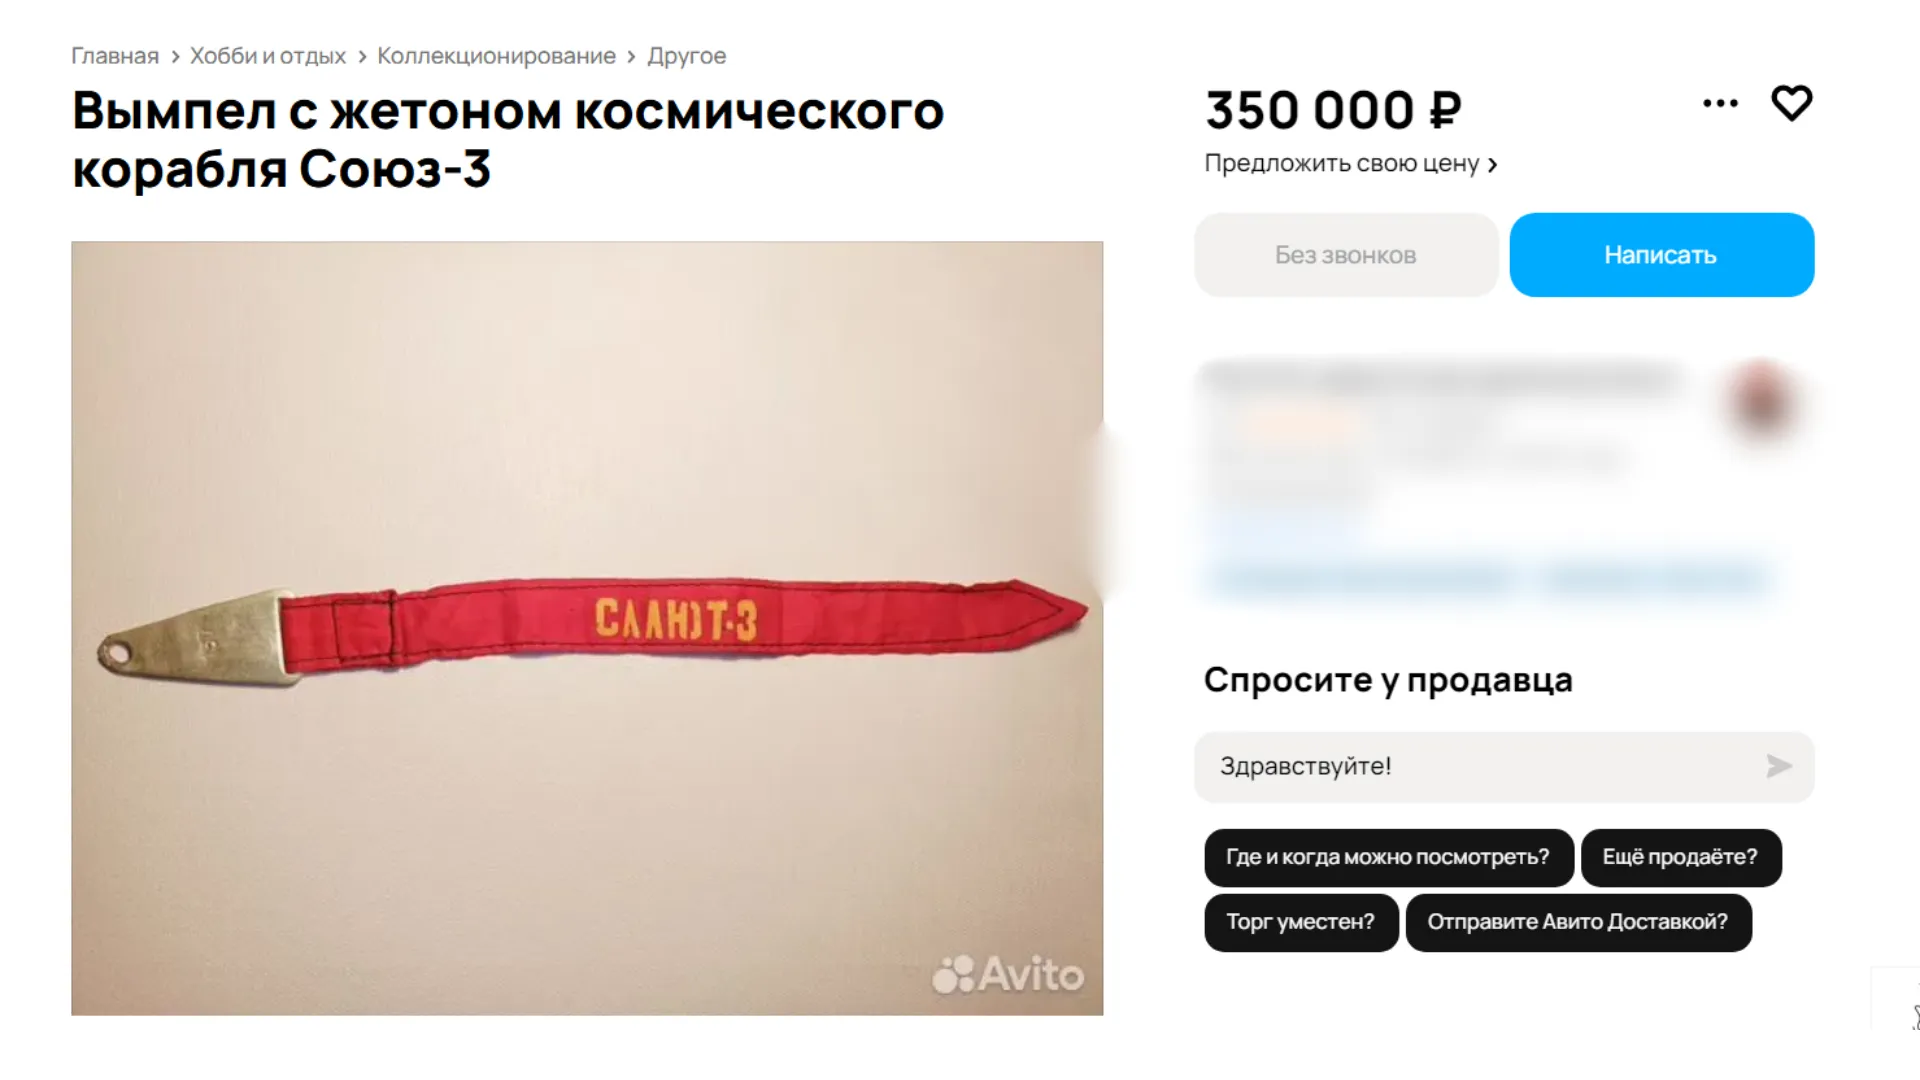
Task: Open Коллекционирование breadcrumb category
Action: point(496,56)
